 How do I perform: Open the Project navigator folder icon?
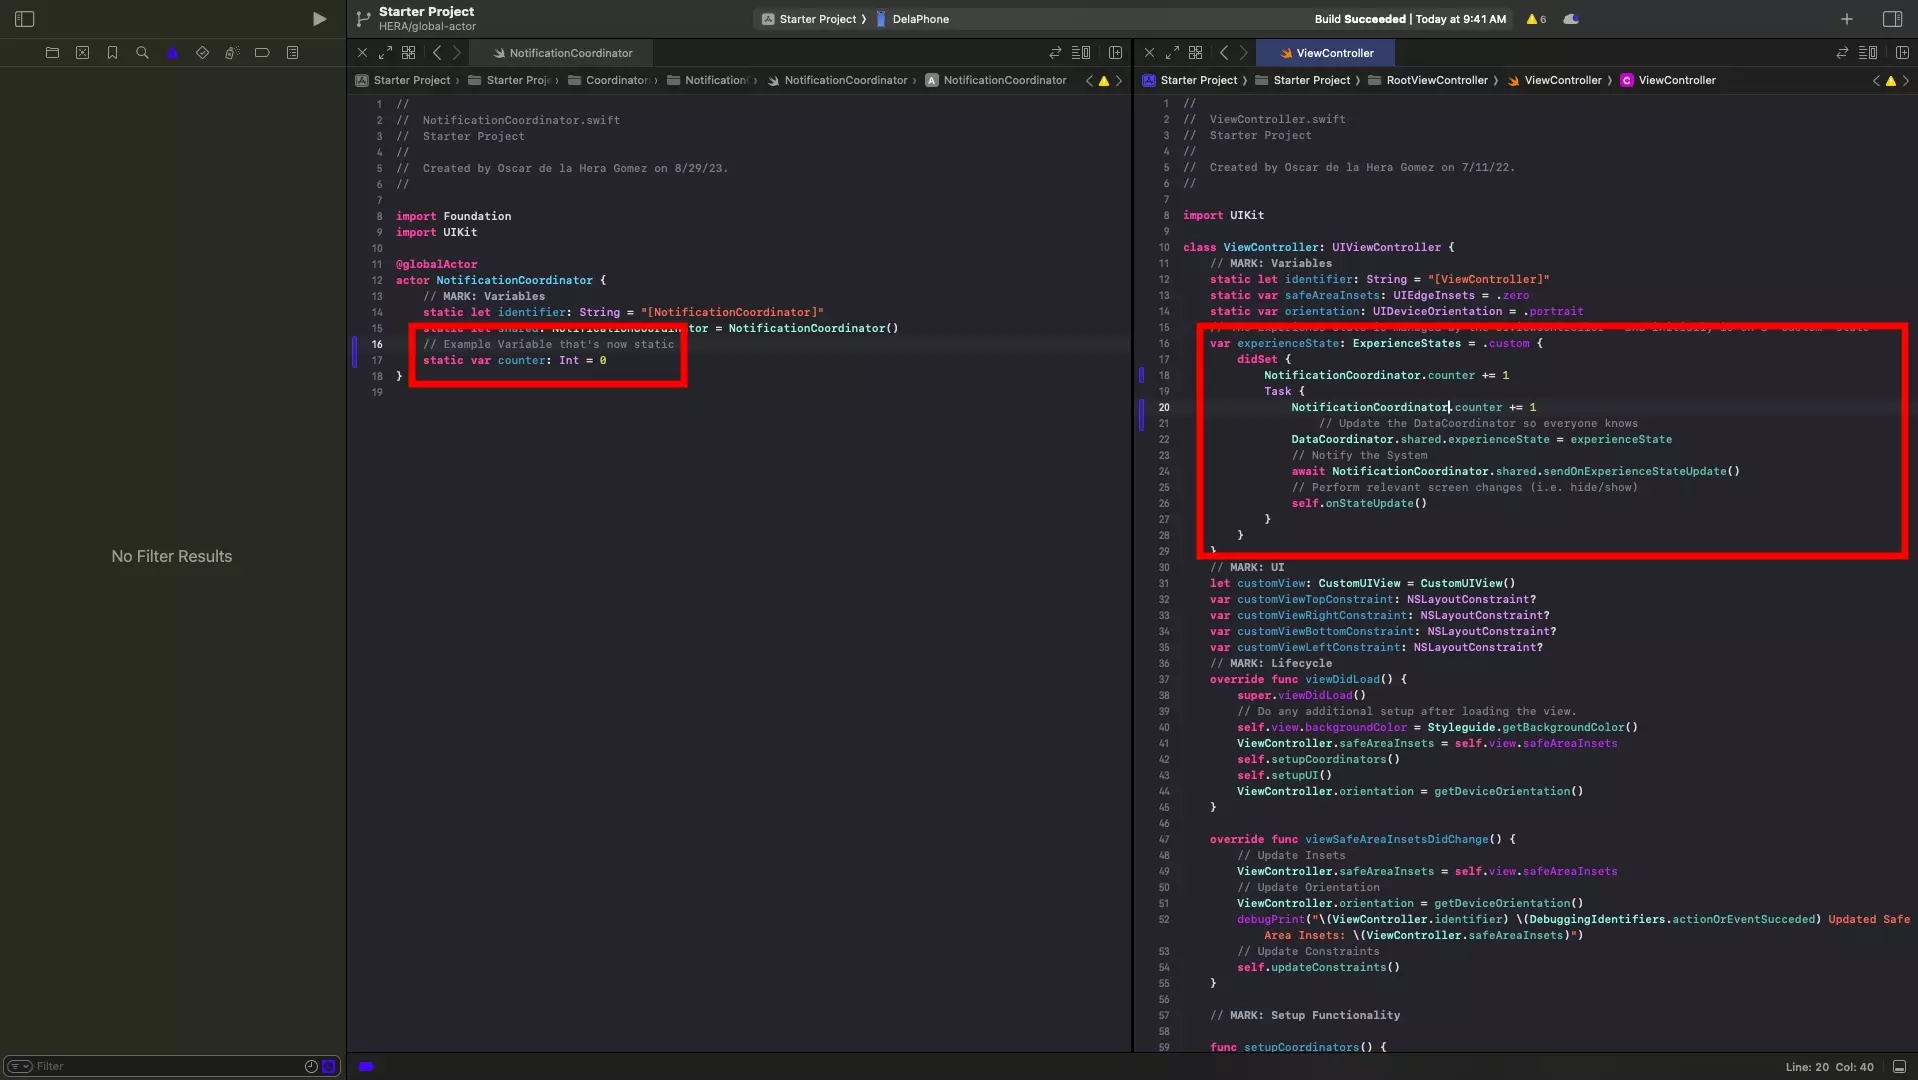coord(52,53)
